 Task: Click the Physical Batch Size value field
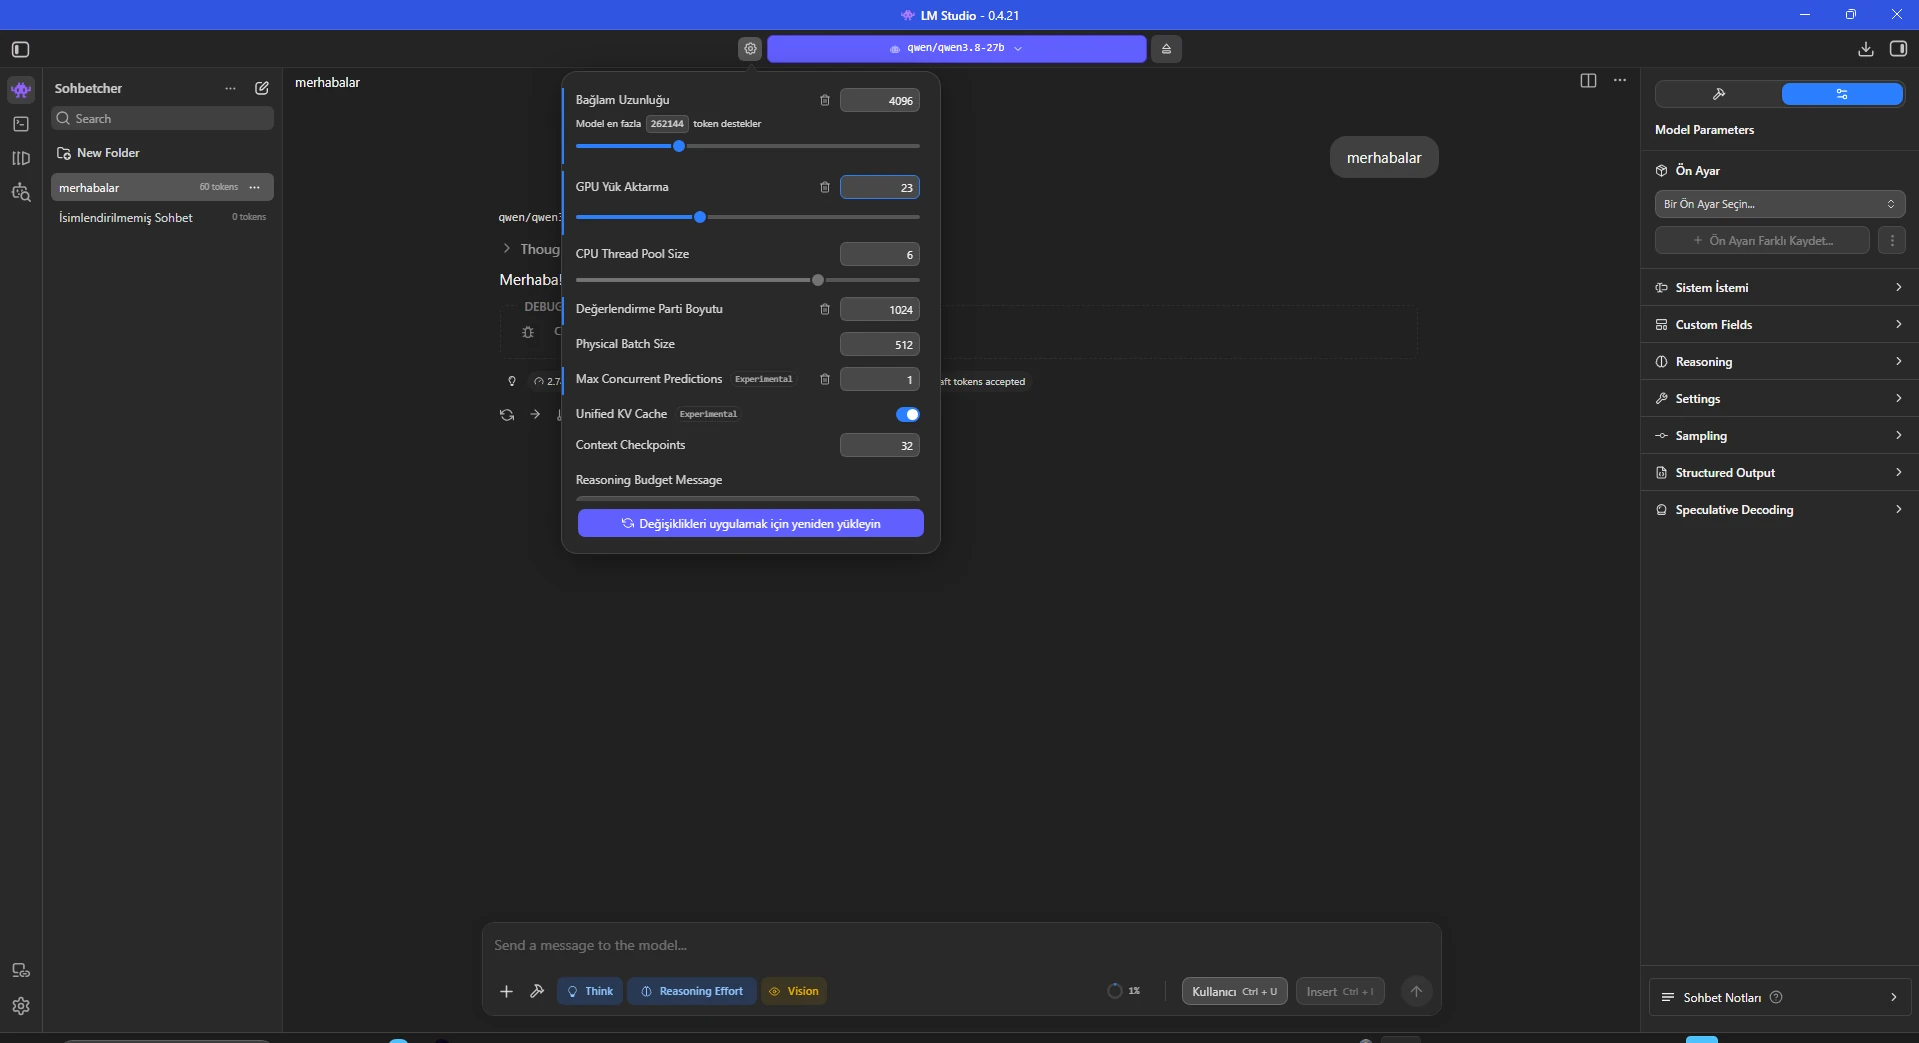tap(880, 344)
